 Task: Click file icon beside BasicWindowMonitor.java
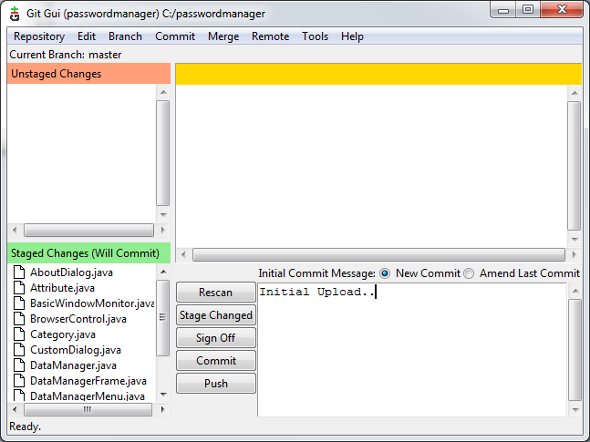click(19, 303)
